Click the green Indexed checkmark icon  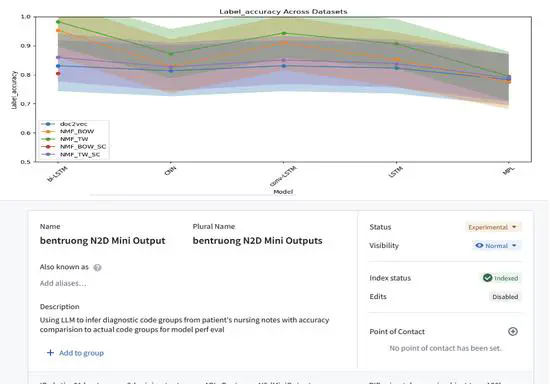tap(487, 278)
